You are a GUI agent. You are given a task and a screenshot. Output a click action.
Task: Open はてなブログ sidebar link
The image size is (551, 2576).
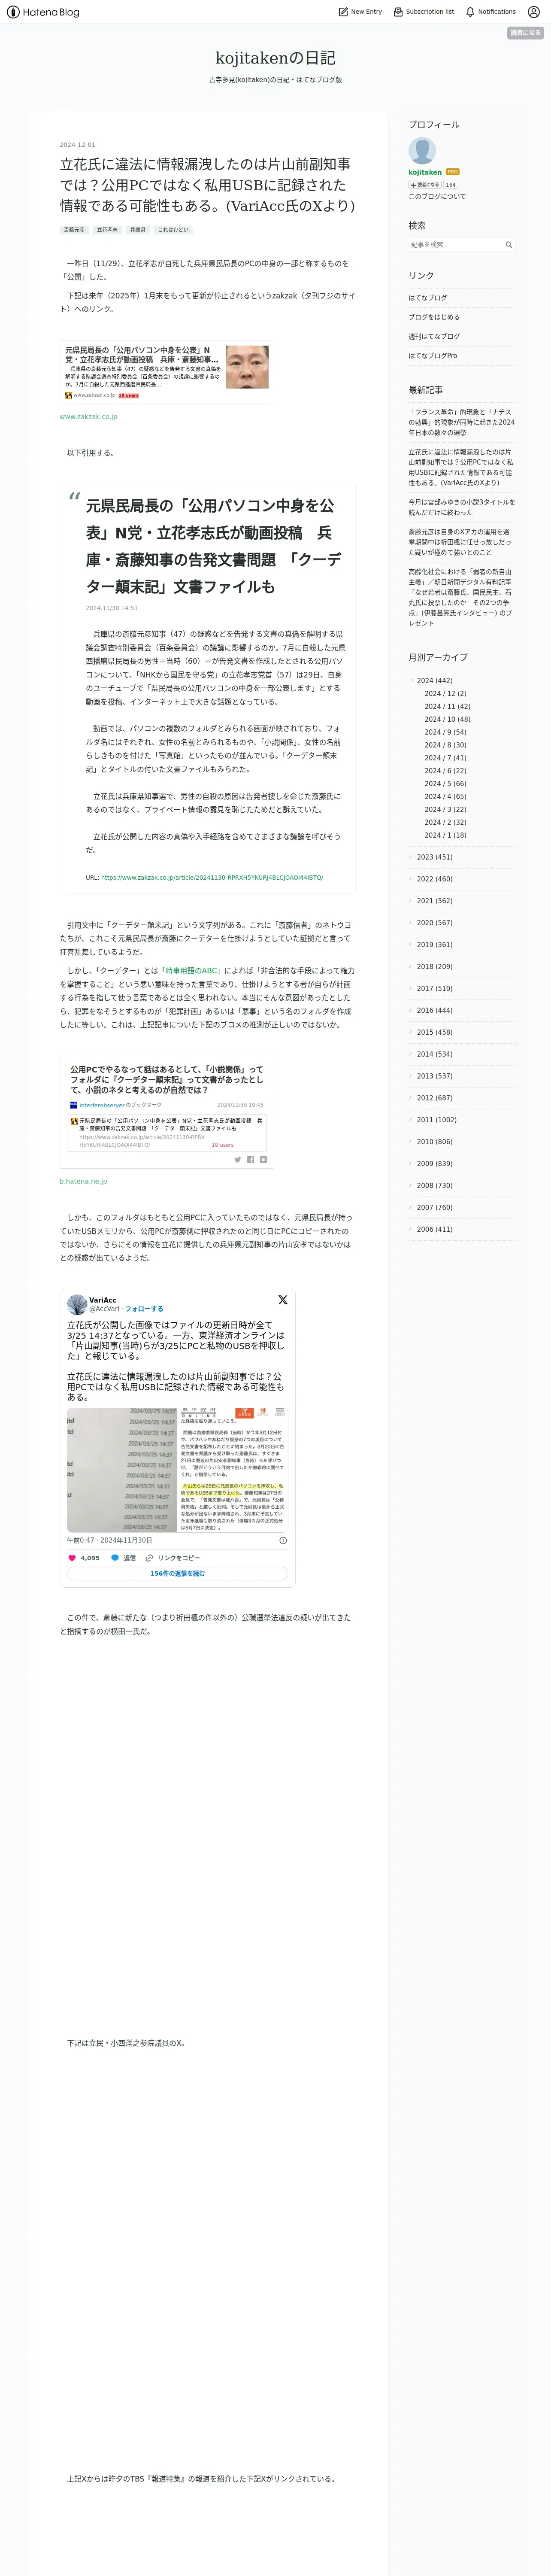(427, 298)
